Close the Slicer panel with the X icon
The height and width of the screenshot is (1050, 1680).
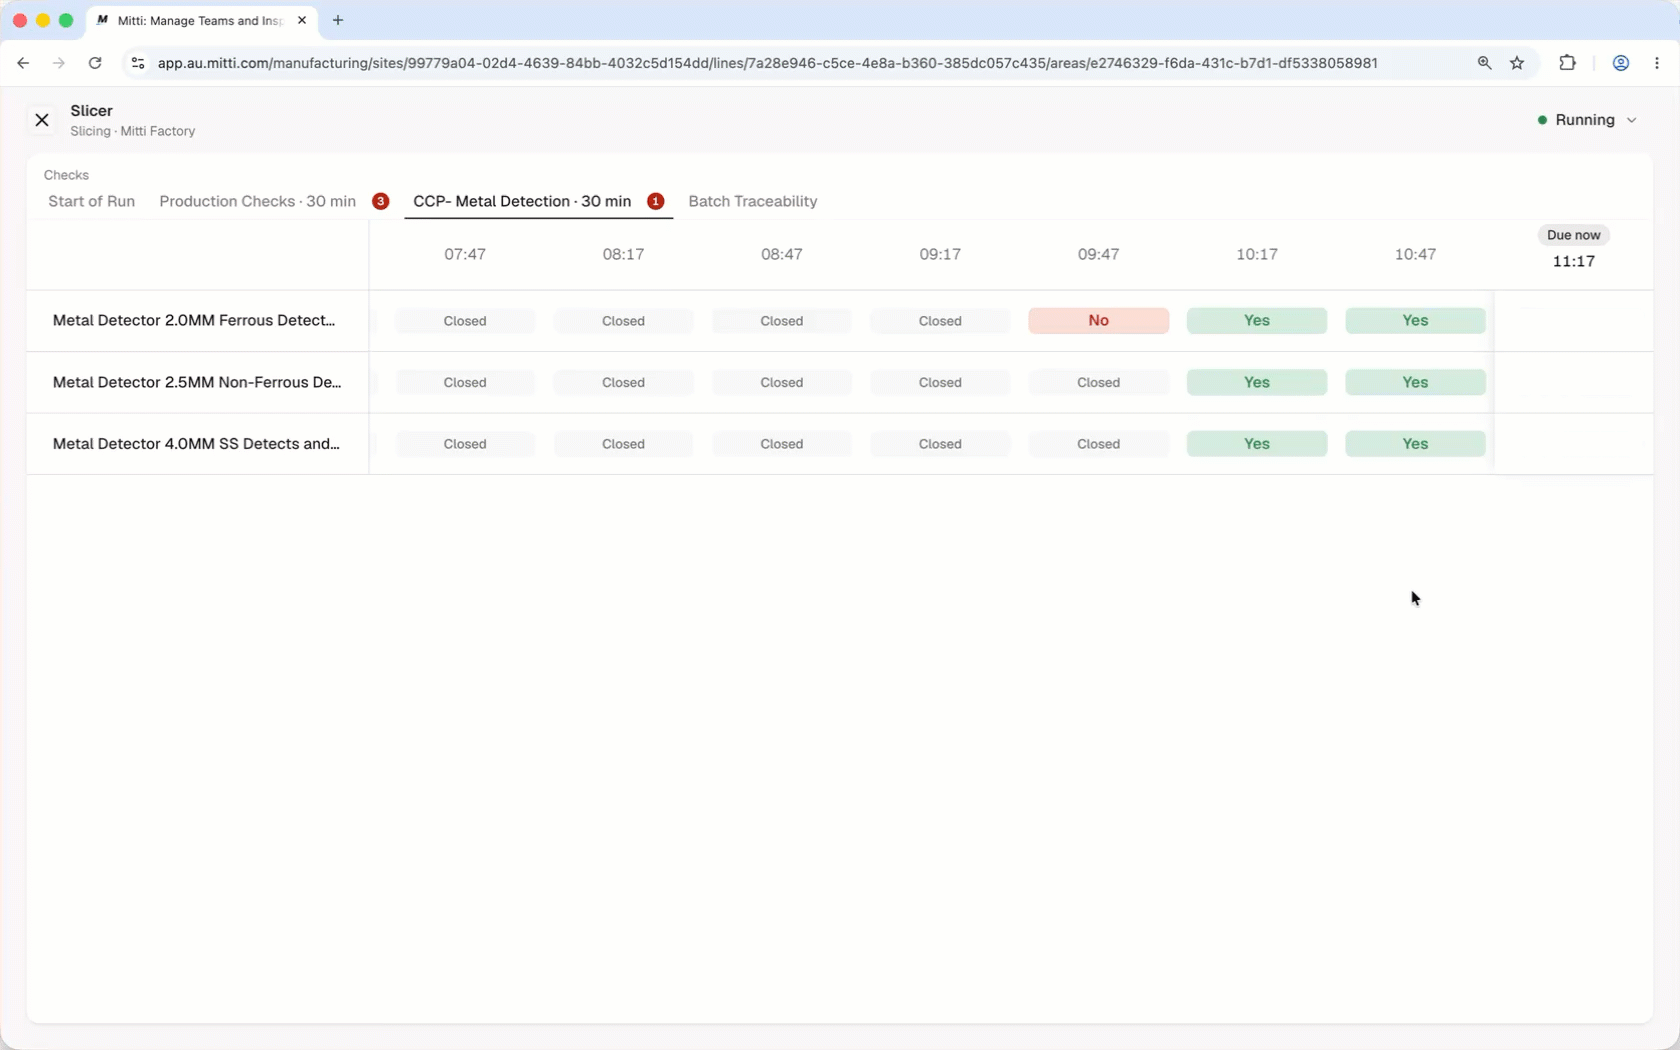[42, 120]
